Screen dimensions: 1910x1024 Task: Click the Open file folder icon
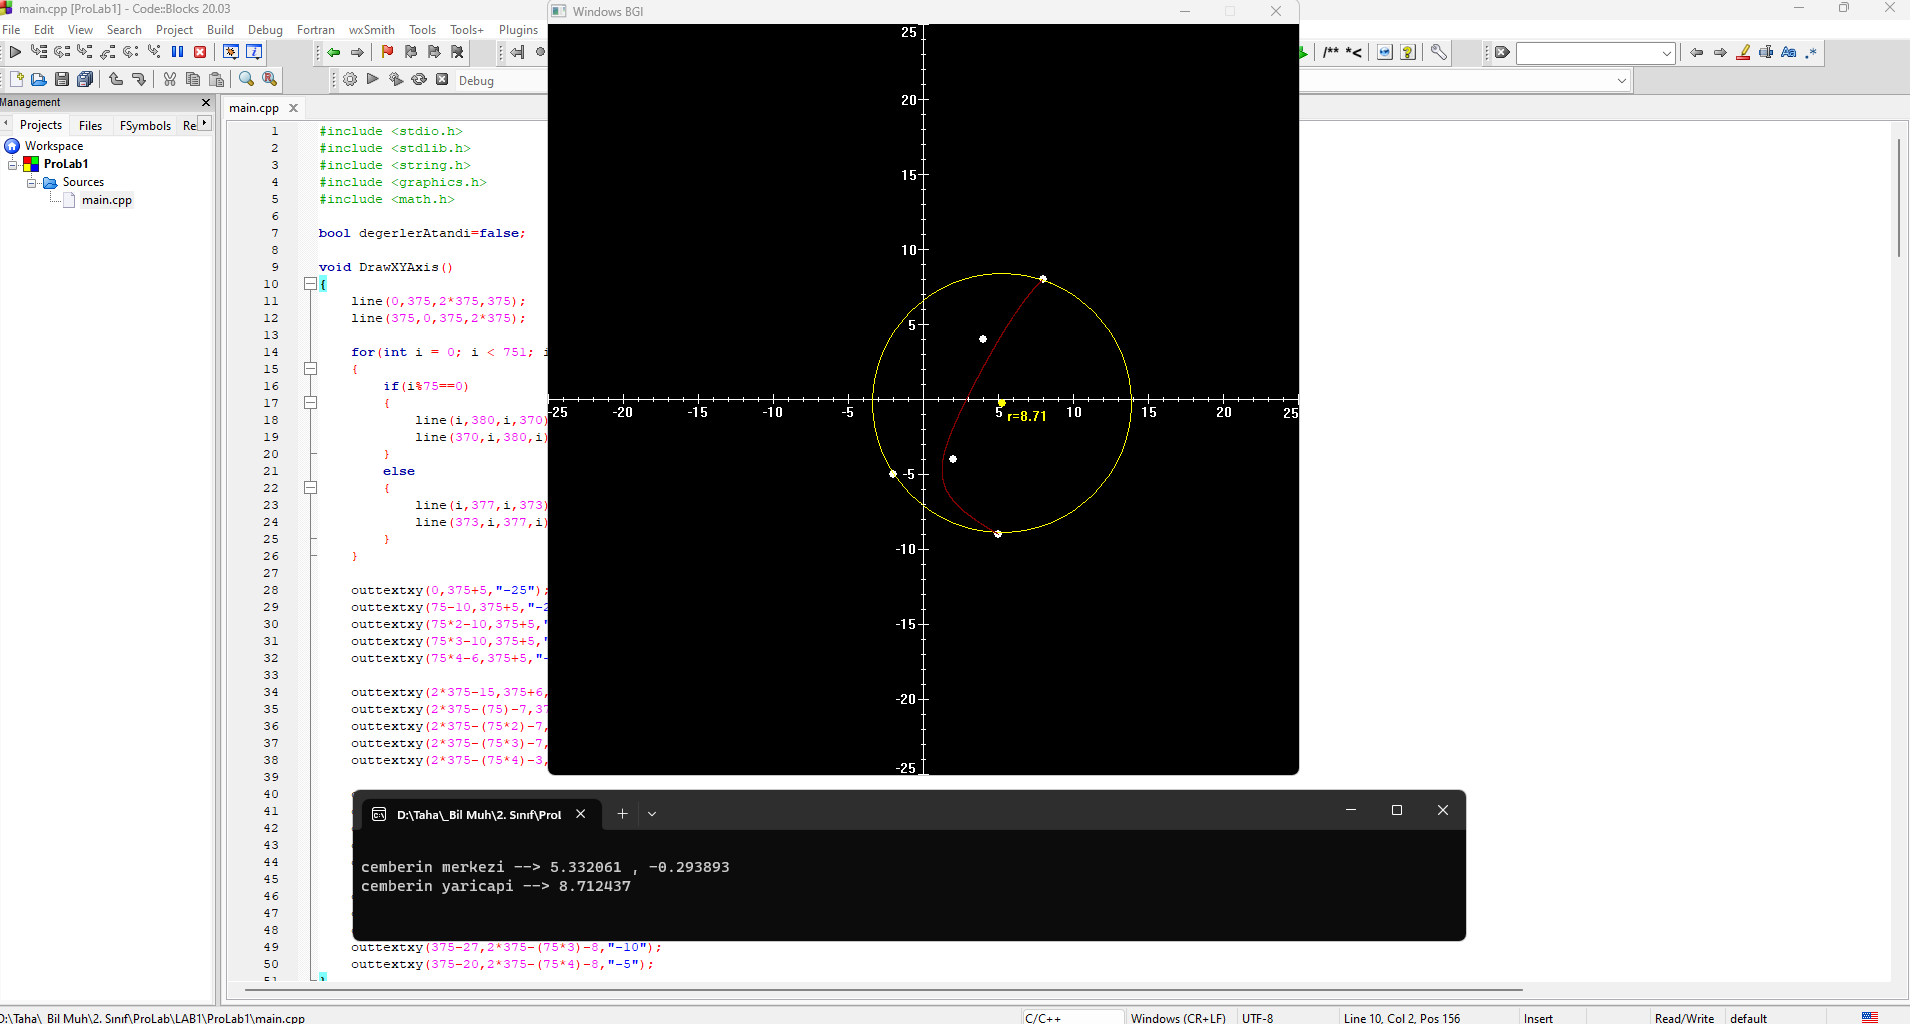coord(39,79)
